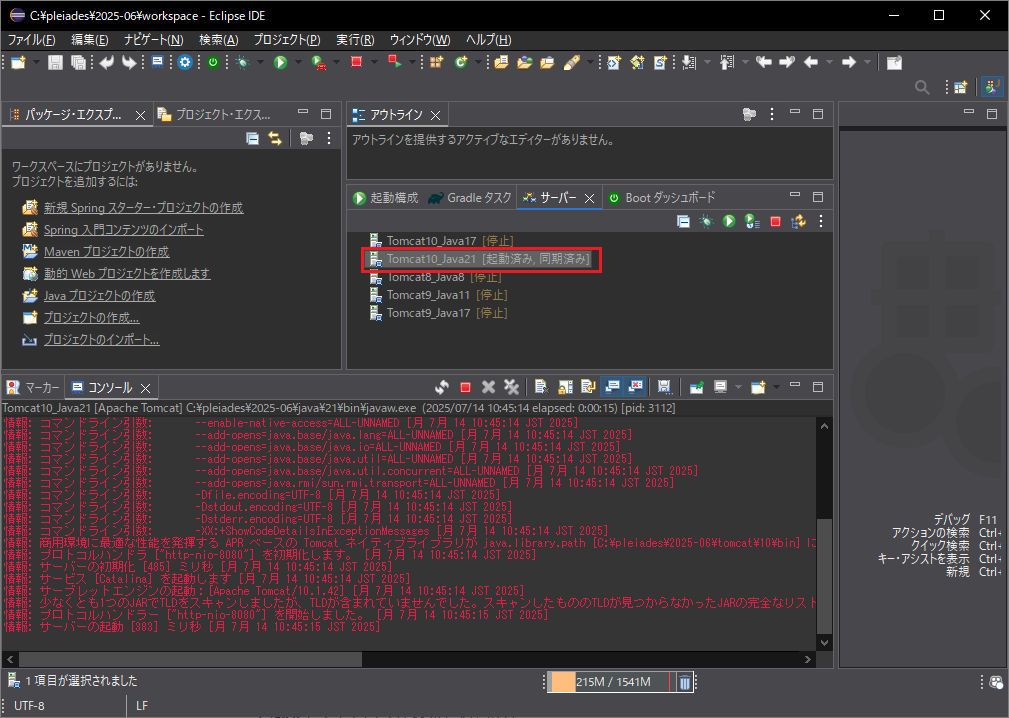Viewport: 1009px width, 718px height.
Task: Terminate the console process with red square
Action: click(465, 387)
